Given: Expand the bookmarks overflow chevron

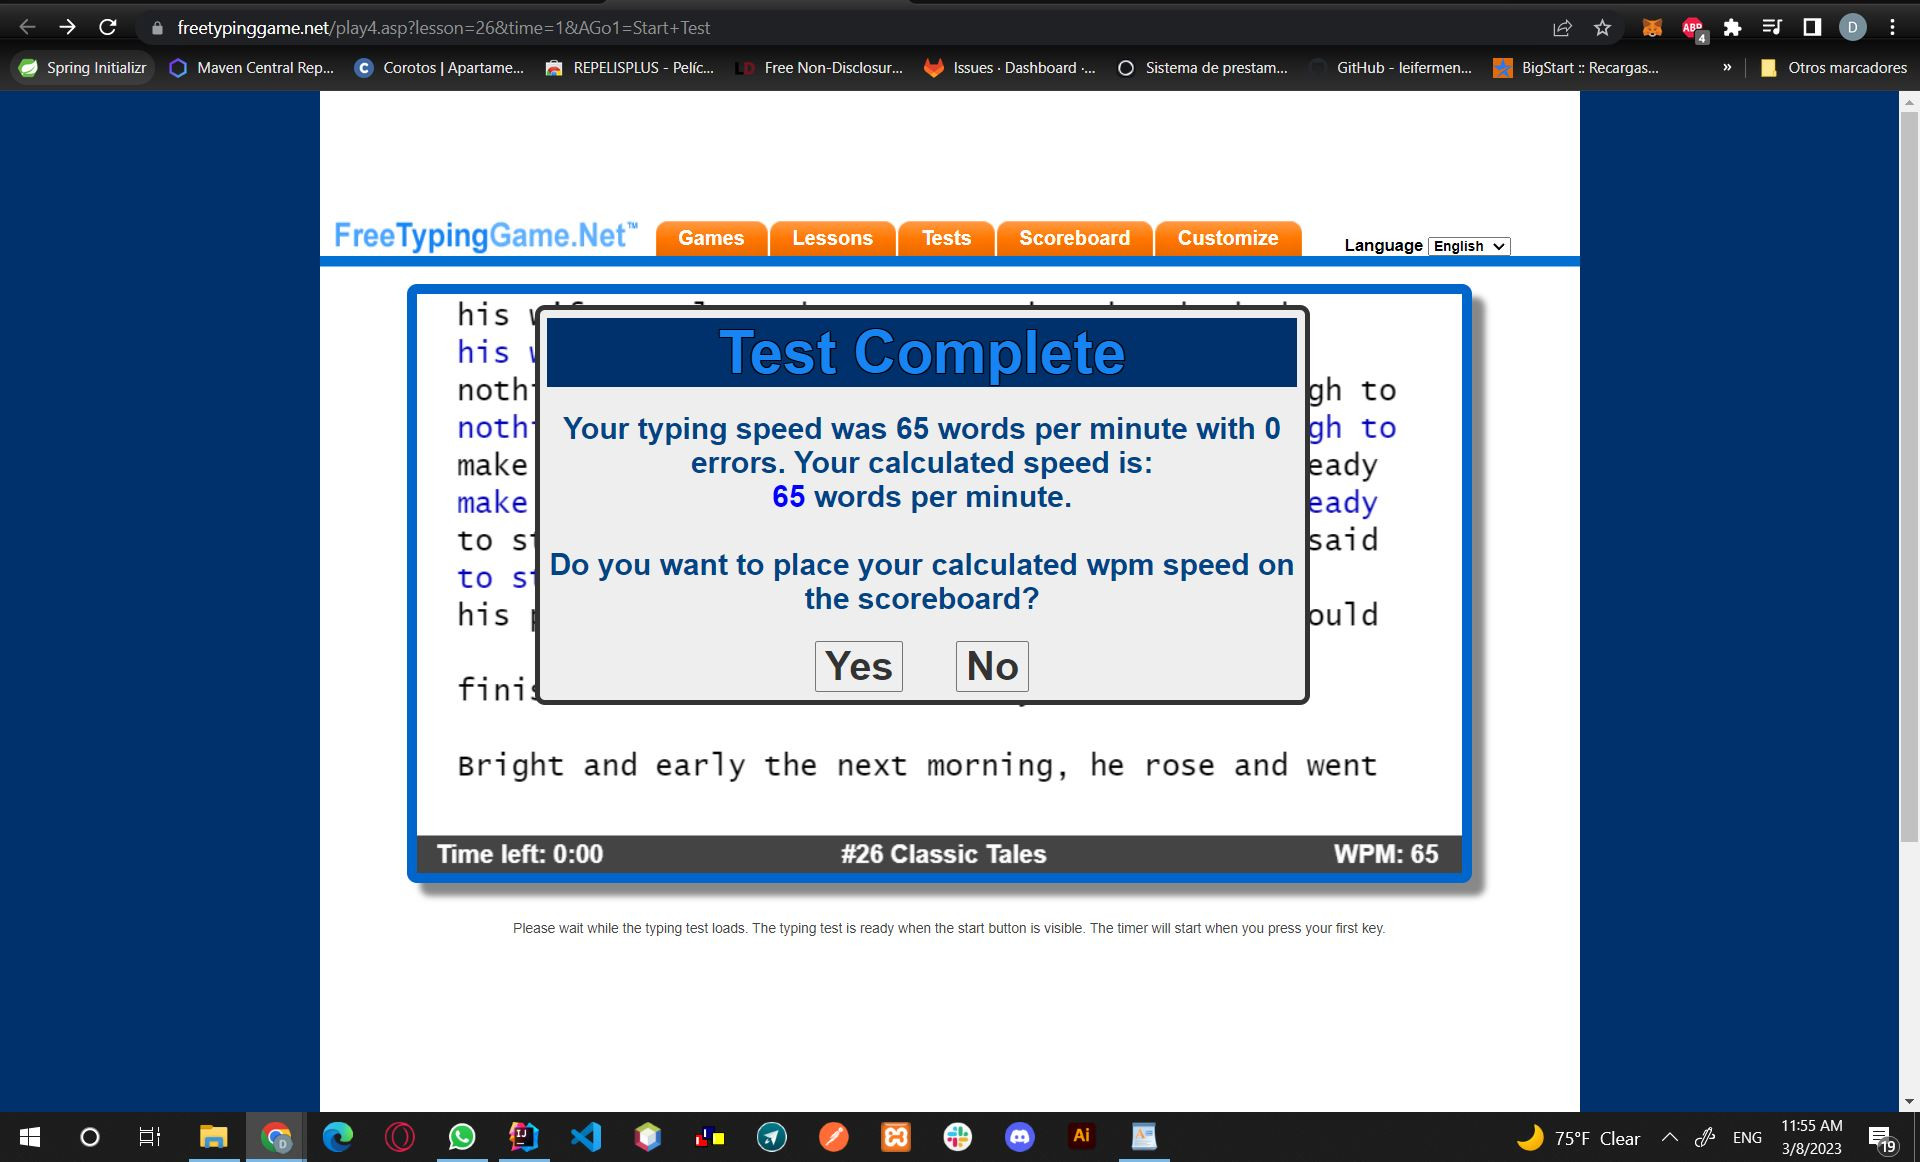Looking at the screenshot, I should (x=1726, y=68).
